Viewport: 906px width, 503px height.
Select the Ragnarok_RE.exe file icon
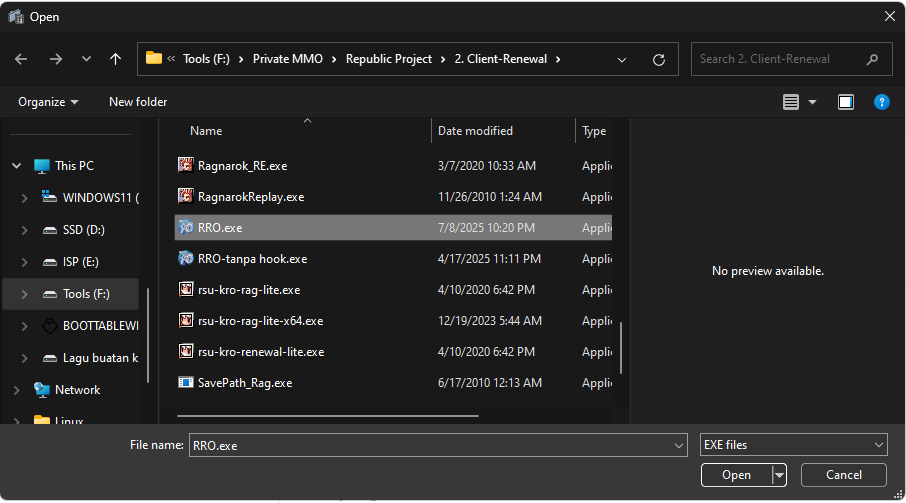click(x=185, y=165)
